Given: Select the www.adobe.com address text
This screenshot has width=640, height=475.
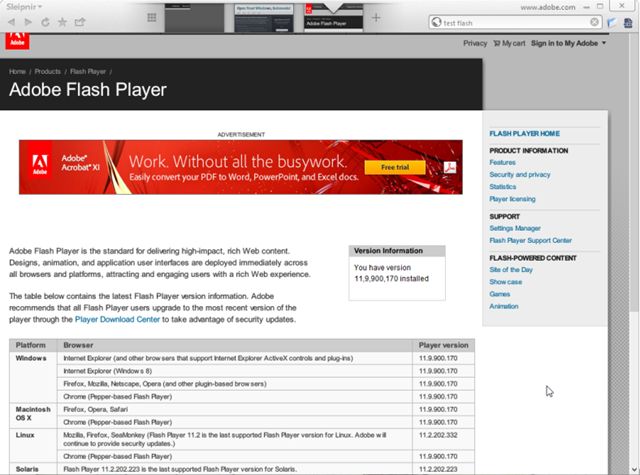Looking at the screenshot, I should [x=548, y=7].
